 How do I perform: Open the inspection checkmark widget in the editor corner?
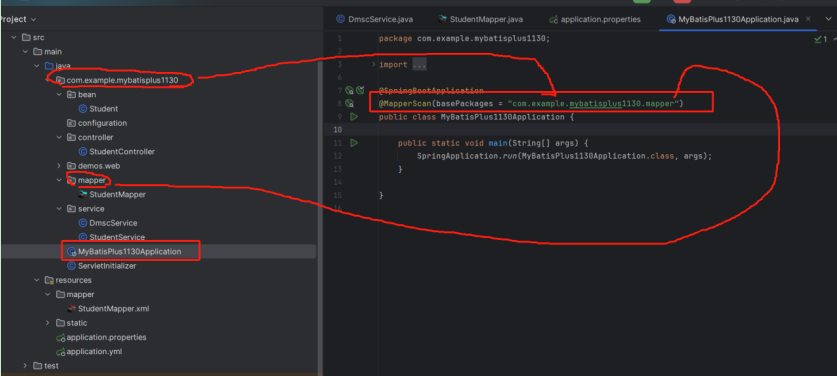click(x=821, y=39)
